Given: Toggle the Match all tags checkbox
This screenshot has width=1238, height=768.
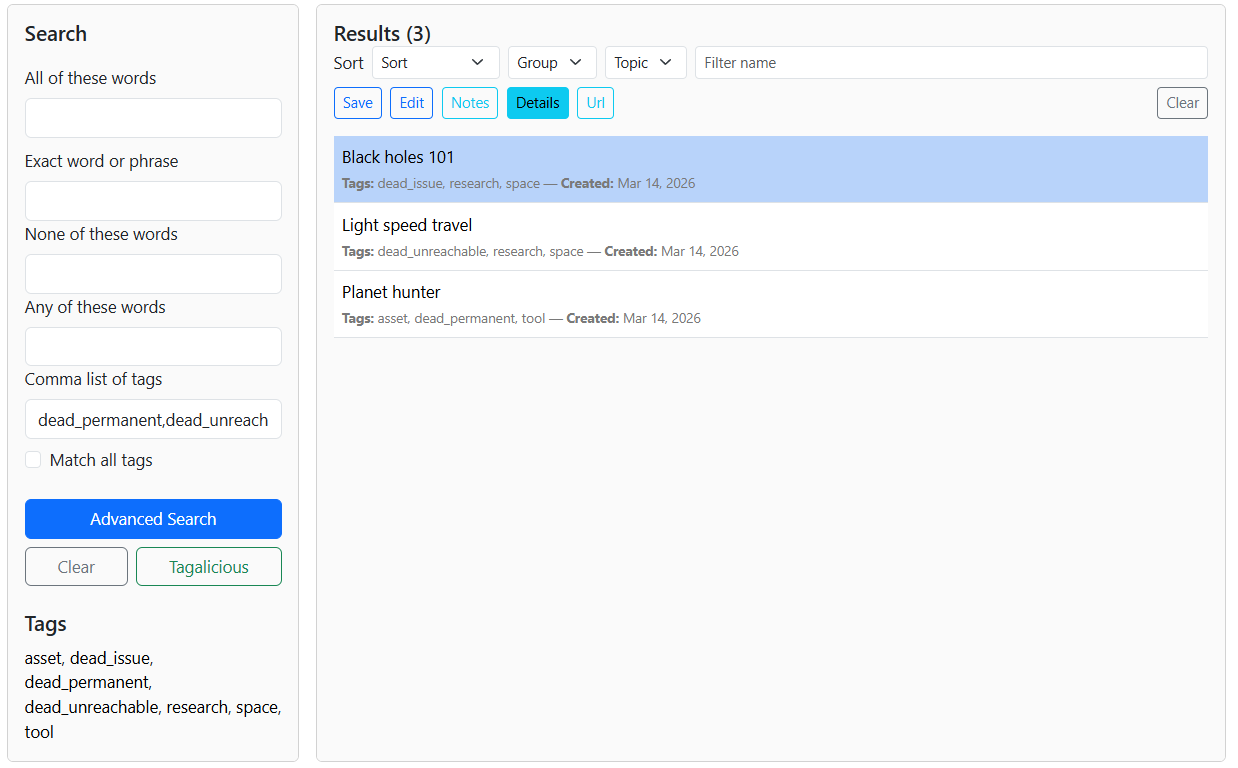Looking at the screenshot, I should click(x=34, y=460).
